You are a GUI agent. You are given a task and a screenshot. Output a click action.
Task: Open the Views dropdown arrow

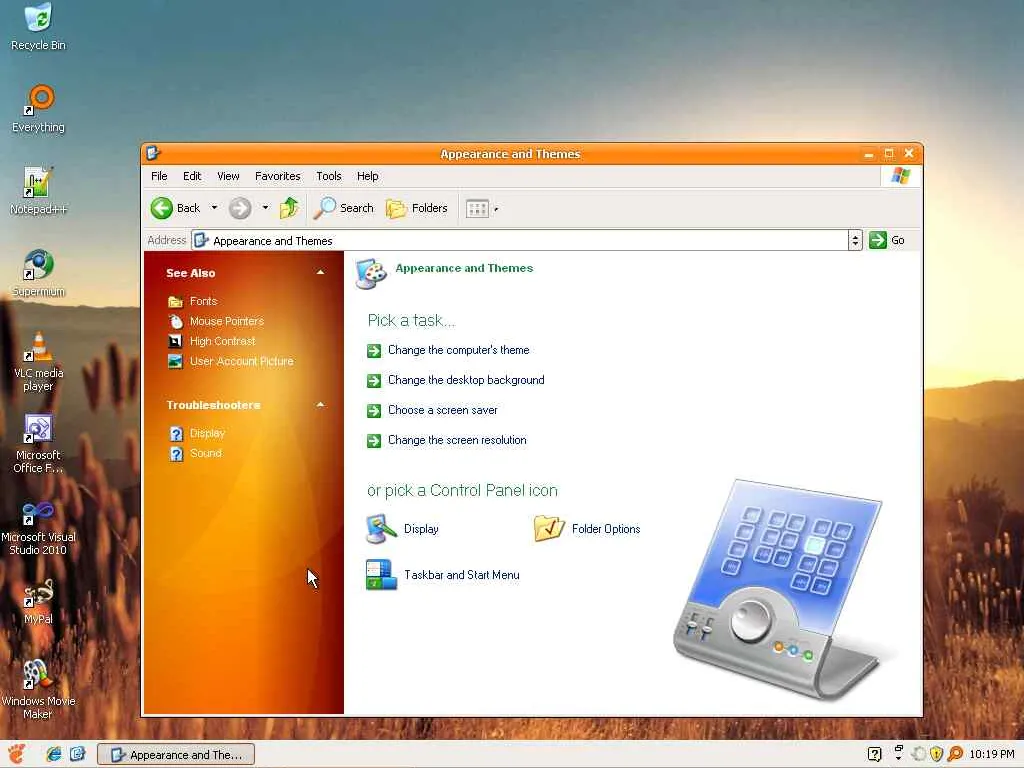(x=496, y=210)
